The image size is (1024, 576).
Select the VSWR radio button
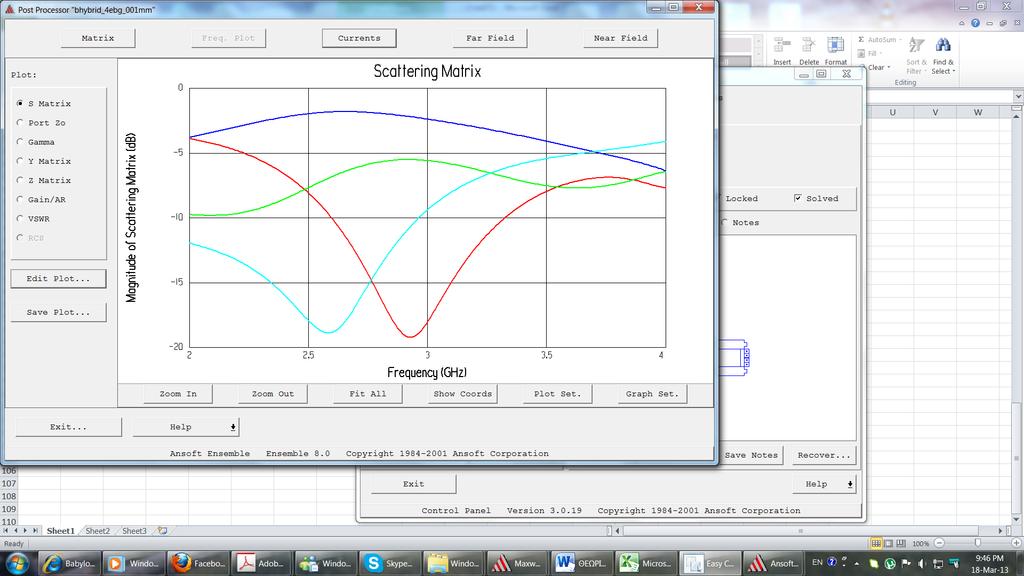[x=20, y=219]
